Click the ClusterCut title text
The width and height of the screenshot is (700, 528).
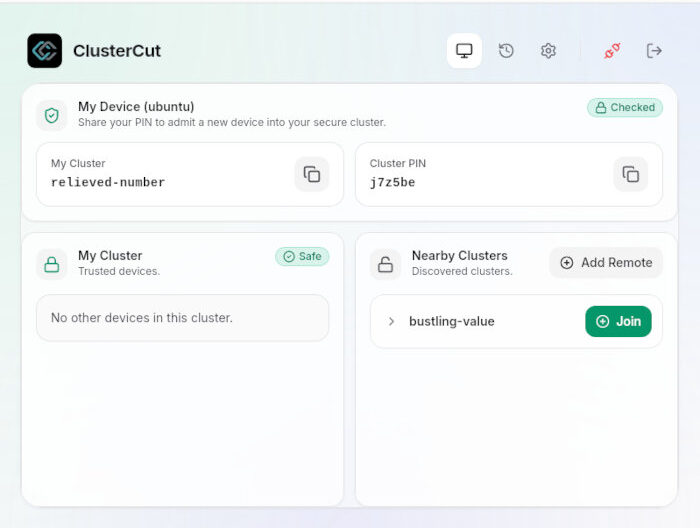(117, 51)
